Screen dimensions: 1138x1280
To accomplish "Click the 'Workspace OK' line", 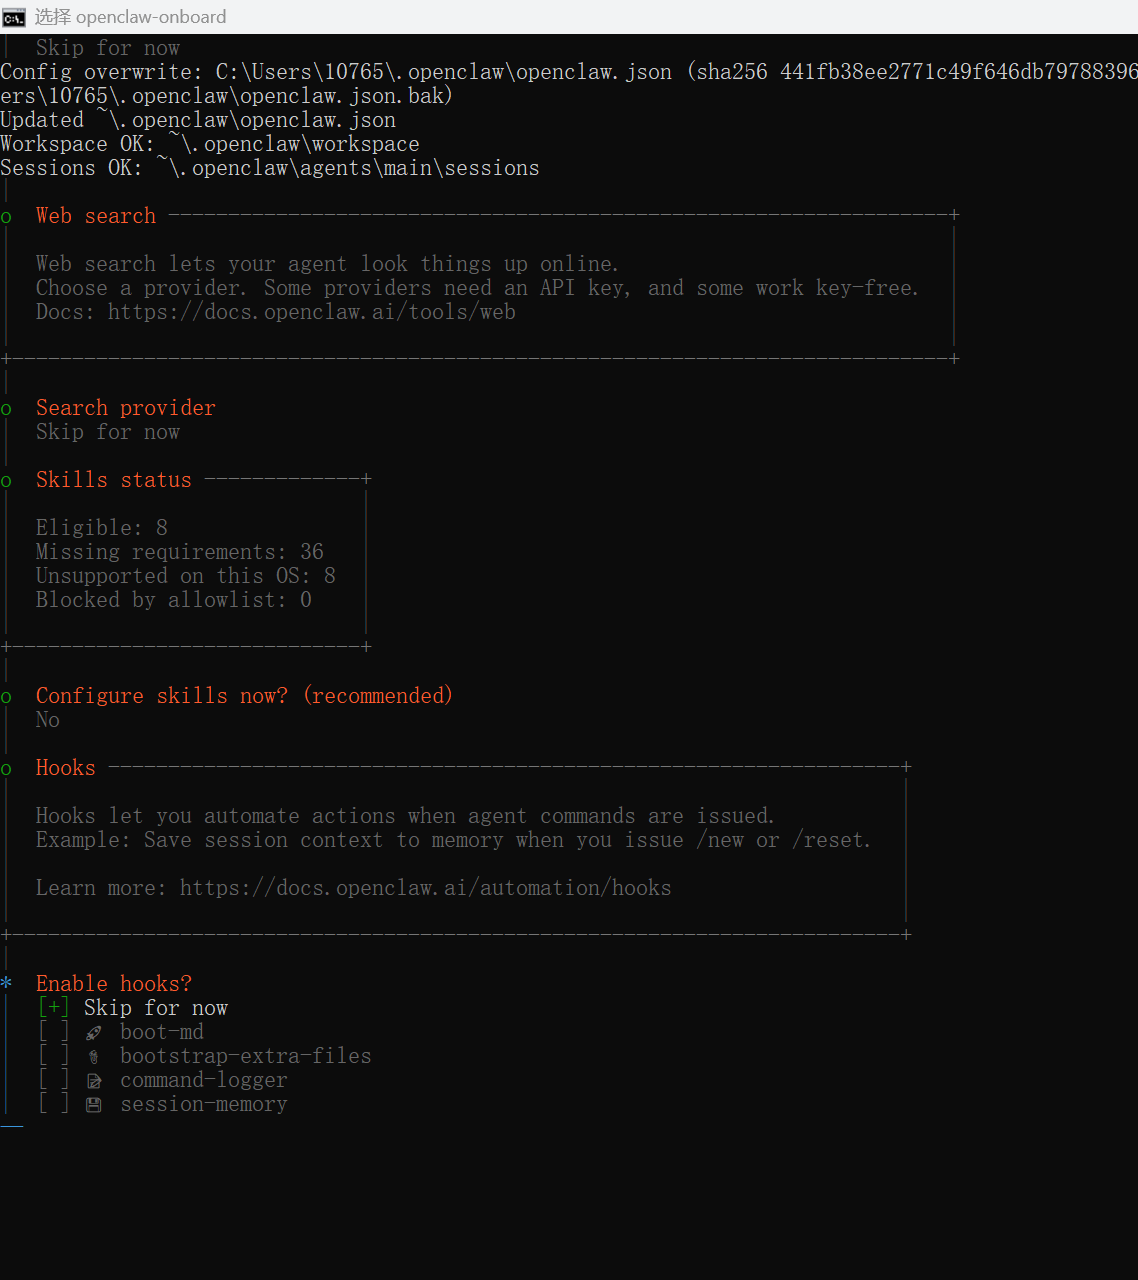I will click(x=210, y=144).
